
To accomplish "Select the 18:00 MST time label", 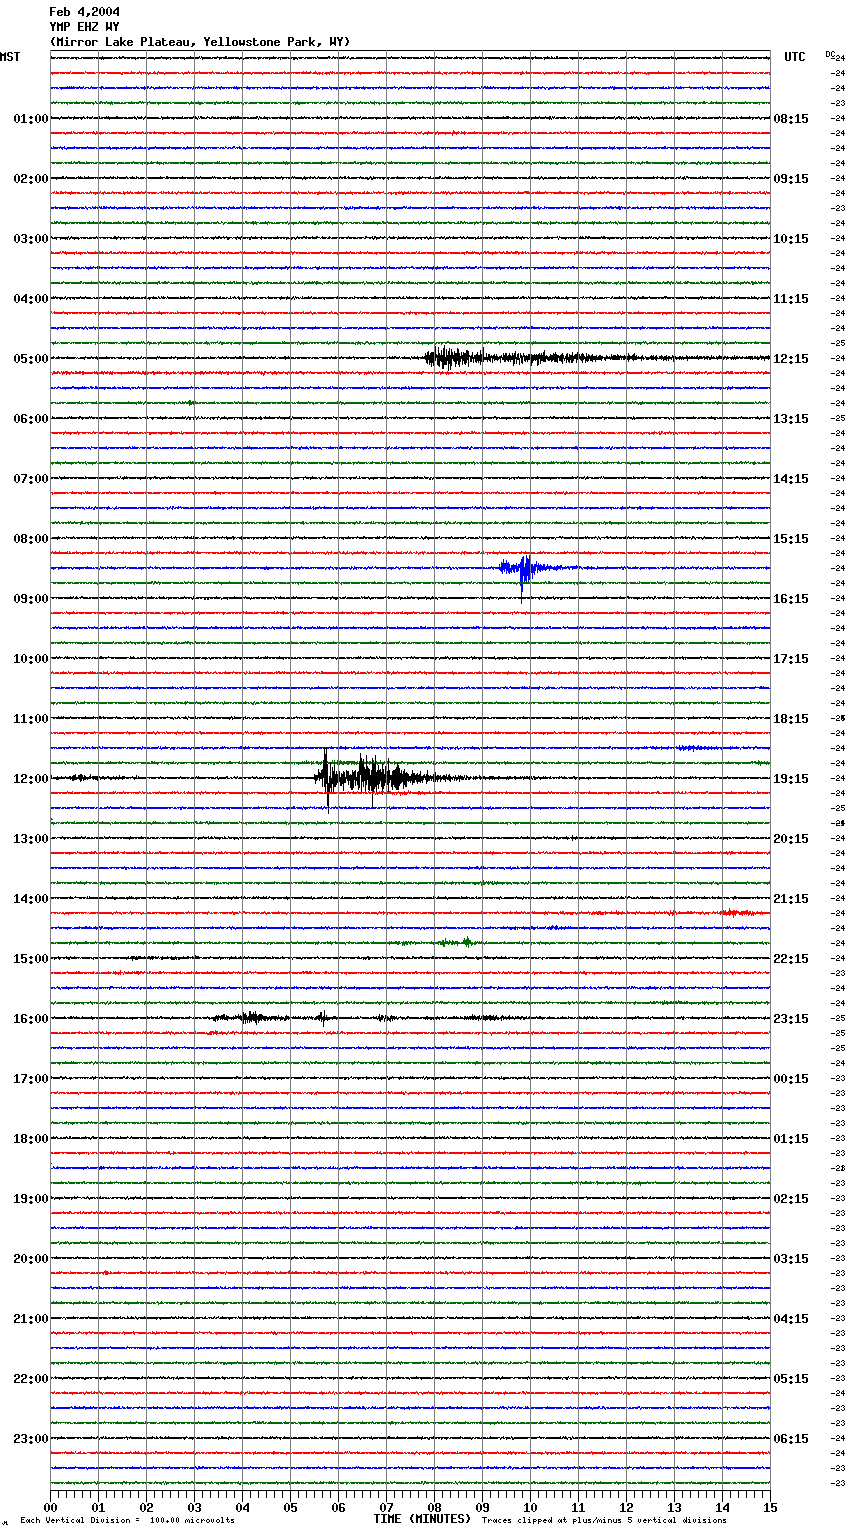I will [x=31, y=1139].
